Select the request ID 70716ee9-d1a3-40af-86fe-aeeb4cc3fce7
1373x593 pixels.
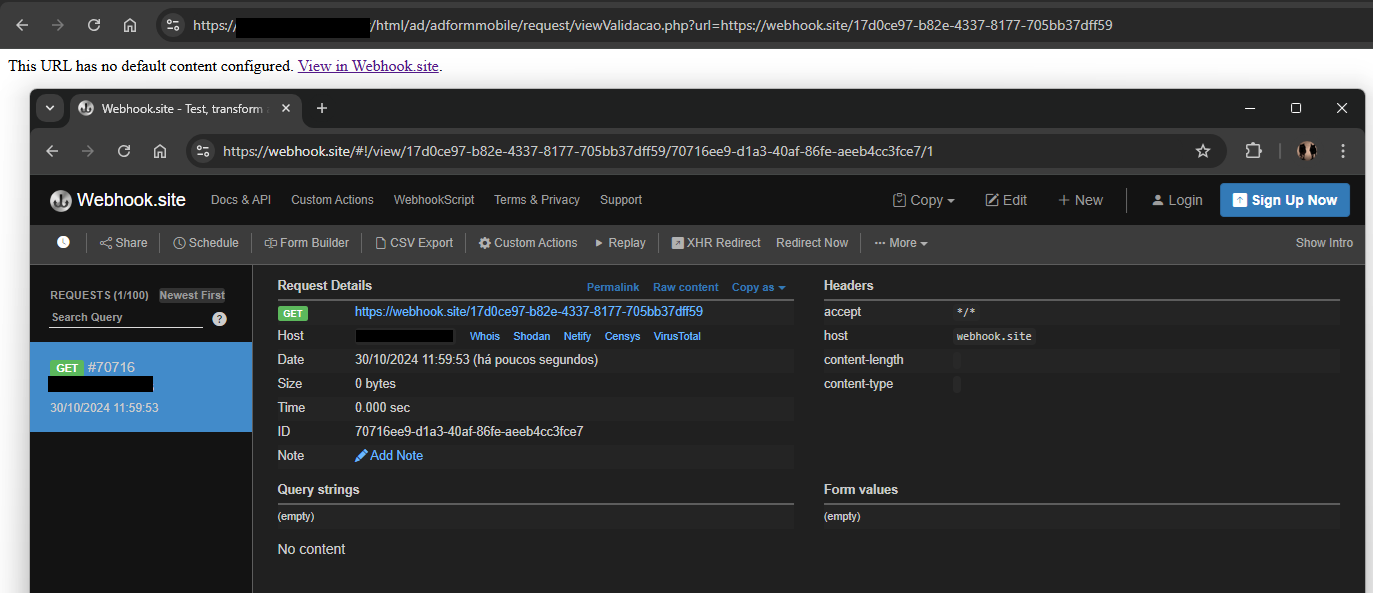(469, 432)
